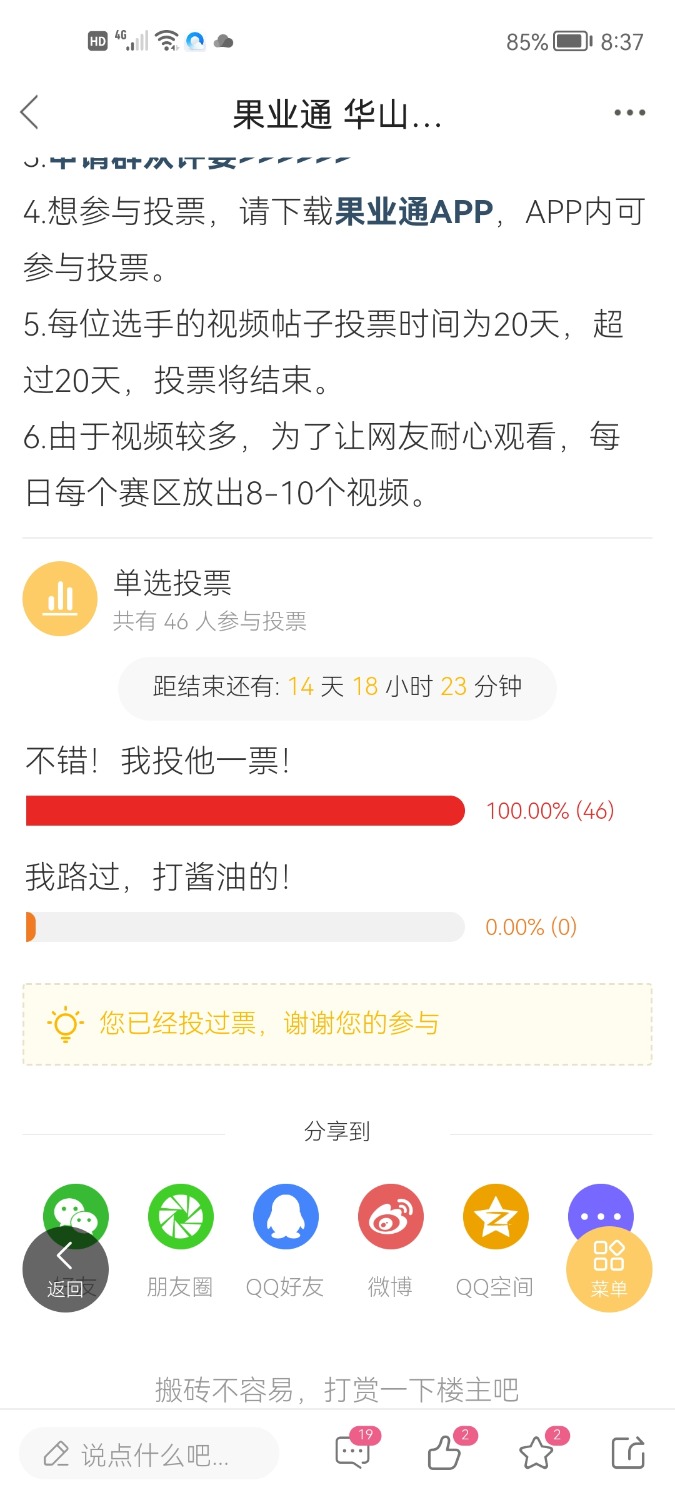Share to QQ好友 penguin icon
Image resolution: width=675 pixels, height=1500 pixels.
pyautogui.click(x=286, y=1217)
